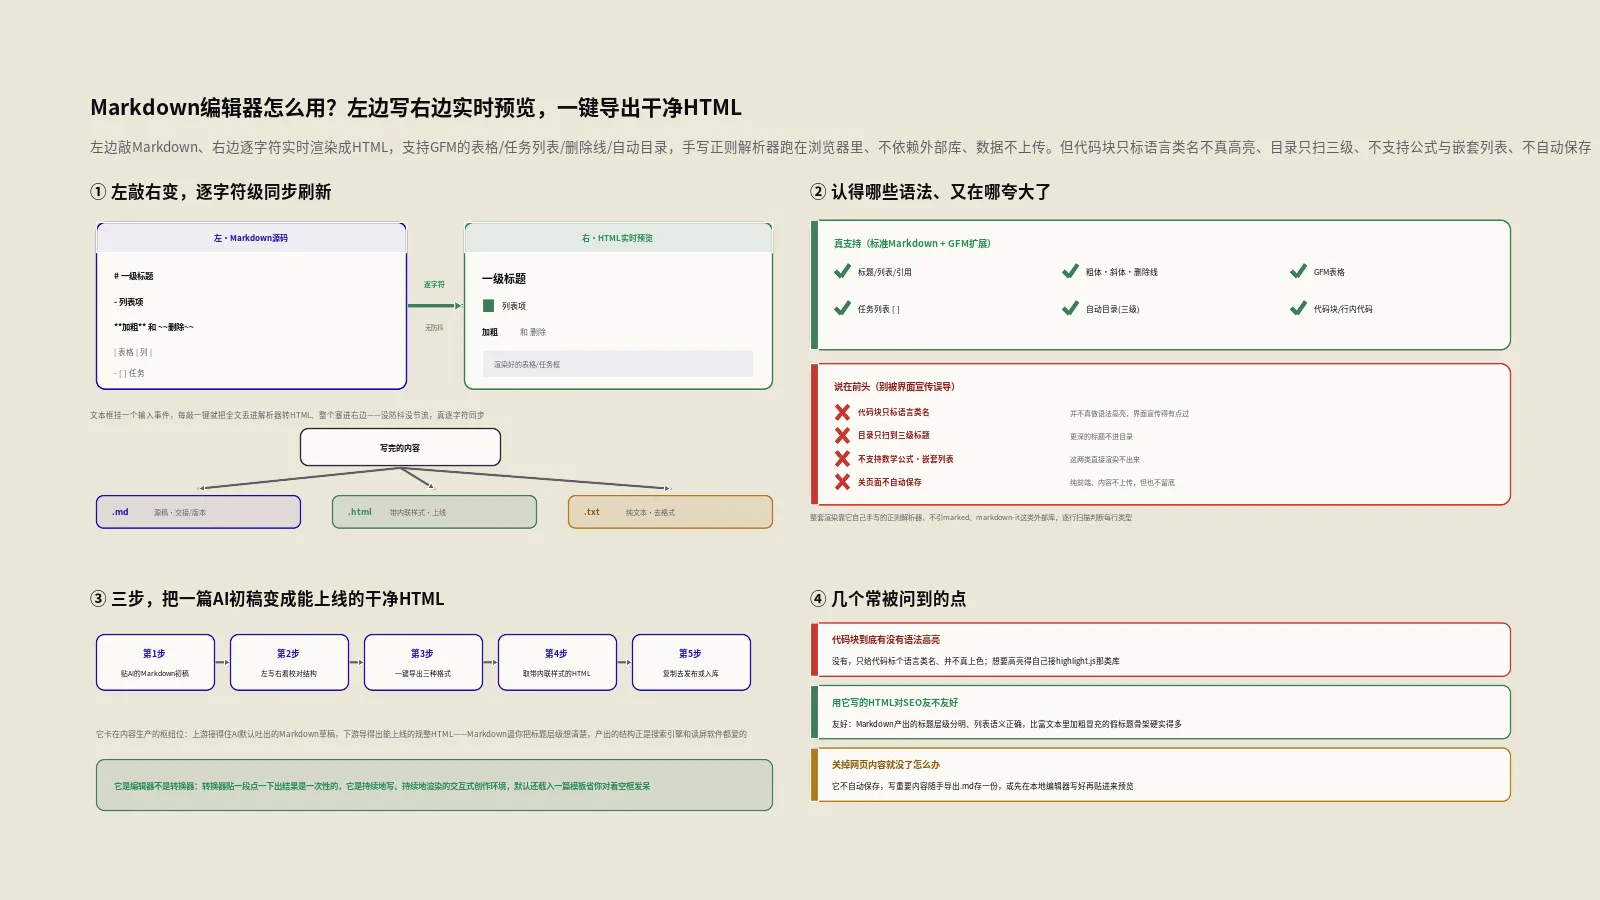Click the 真支持（标准Markdown + GFM扩展）heading
The image size is (1600, 900).
point(912,243)
